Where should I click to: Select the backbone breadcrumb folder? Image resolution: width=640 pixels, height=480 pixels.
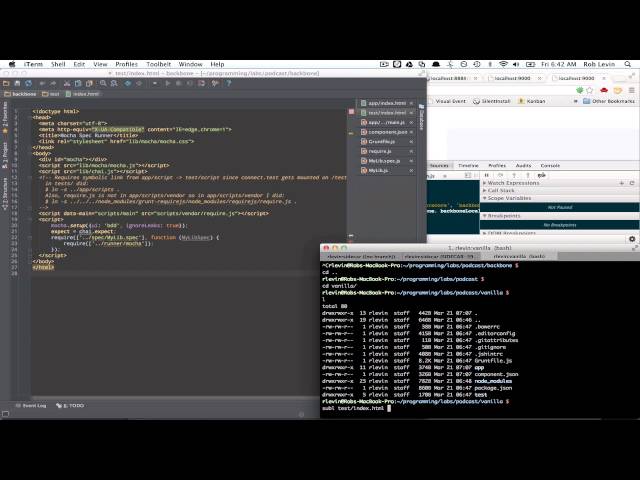click(x=20, y=94)
